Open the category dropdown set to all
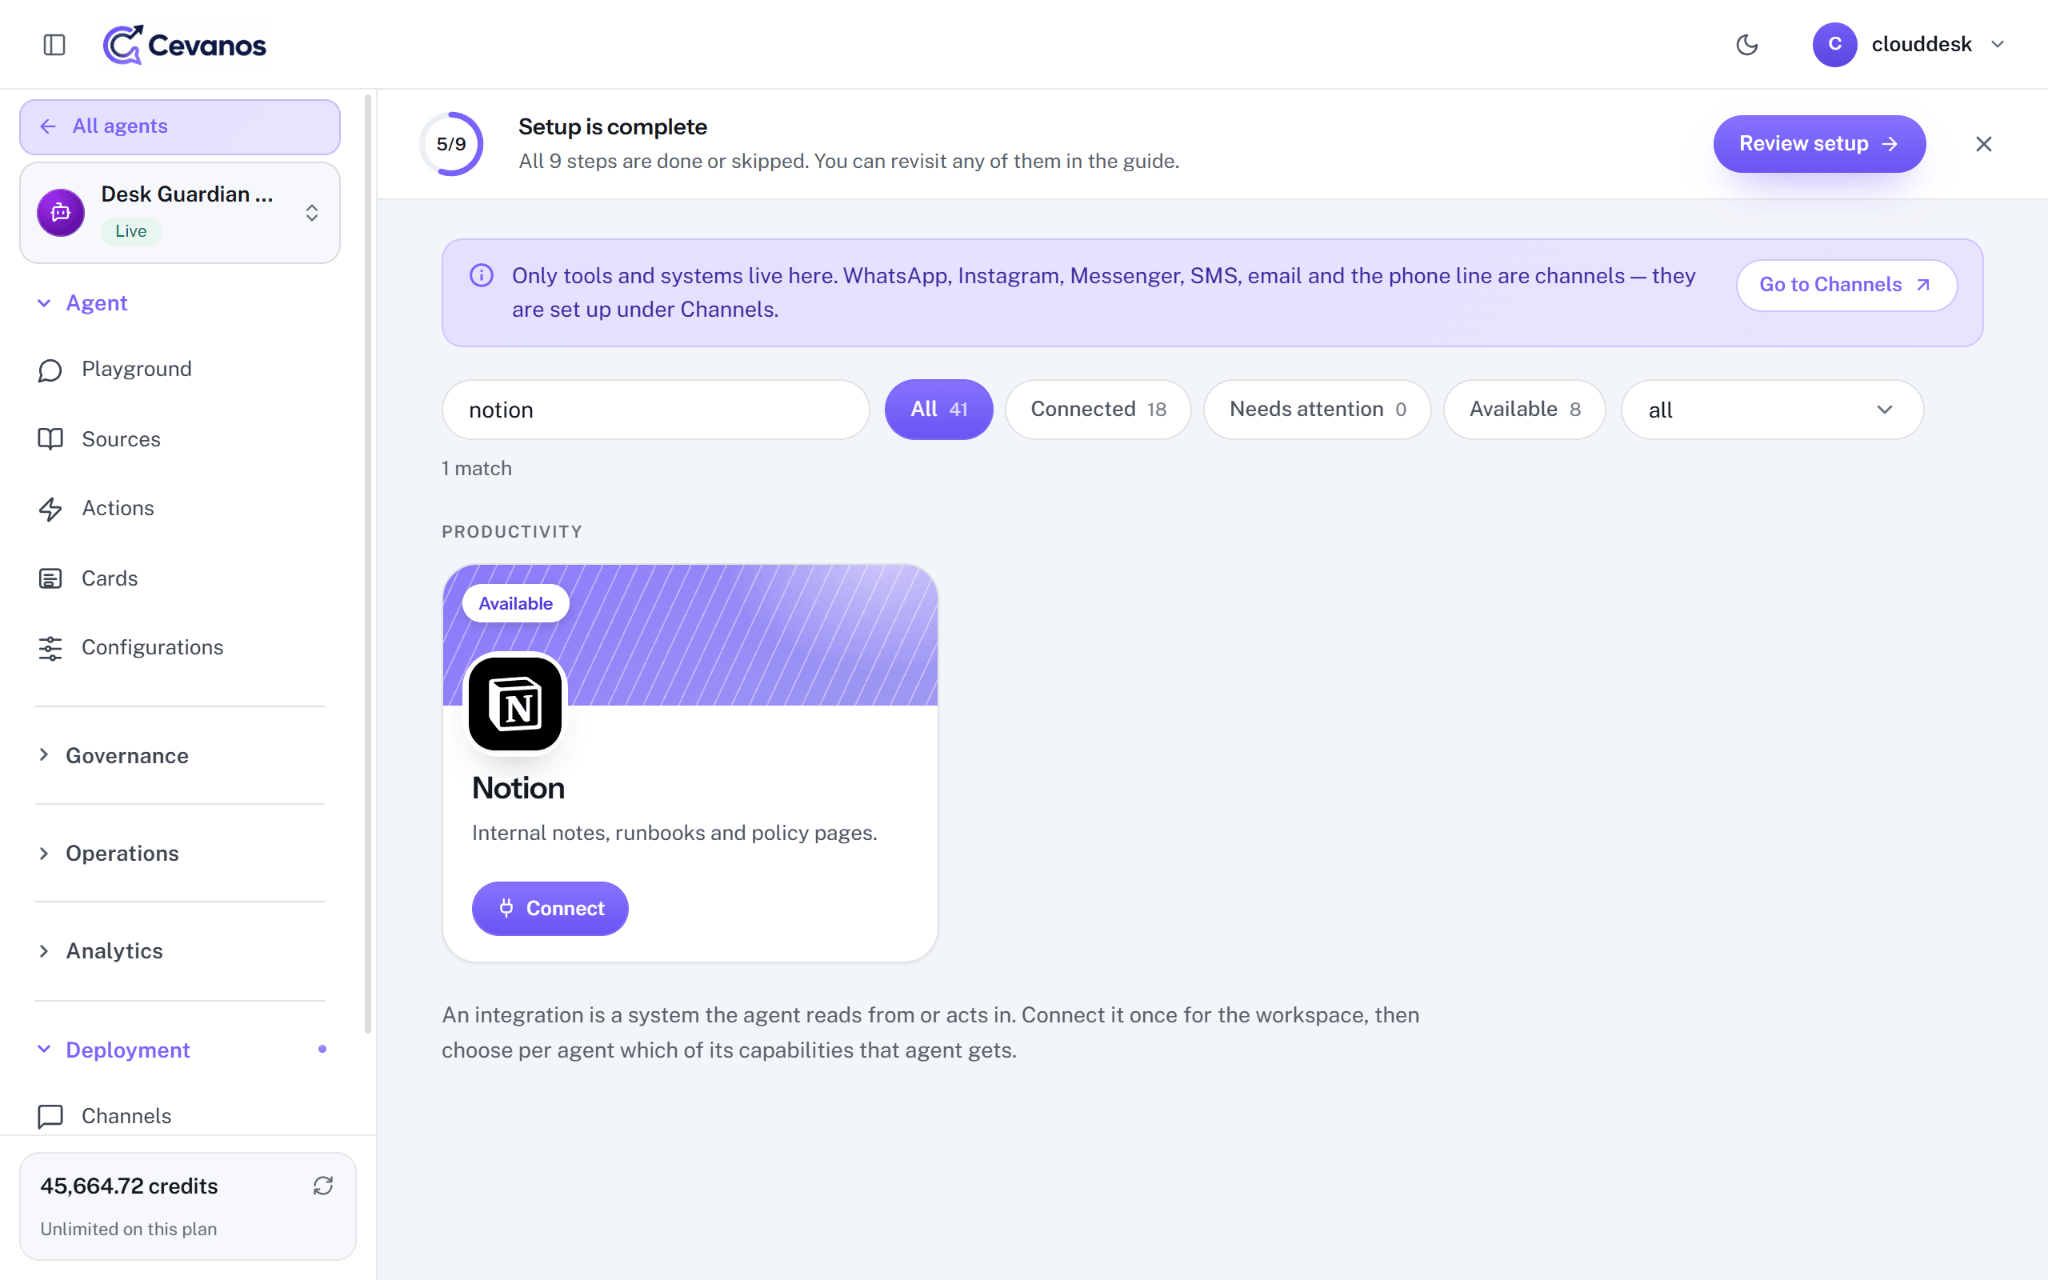Image resolution: width=2048 pixels, height=1280 pixels. coord(1772,410)
